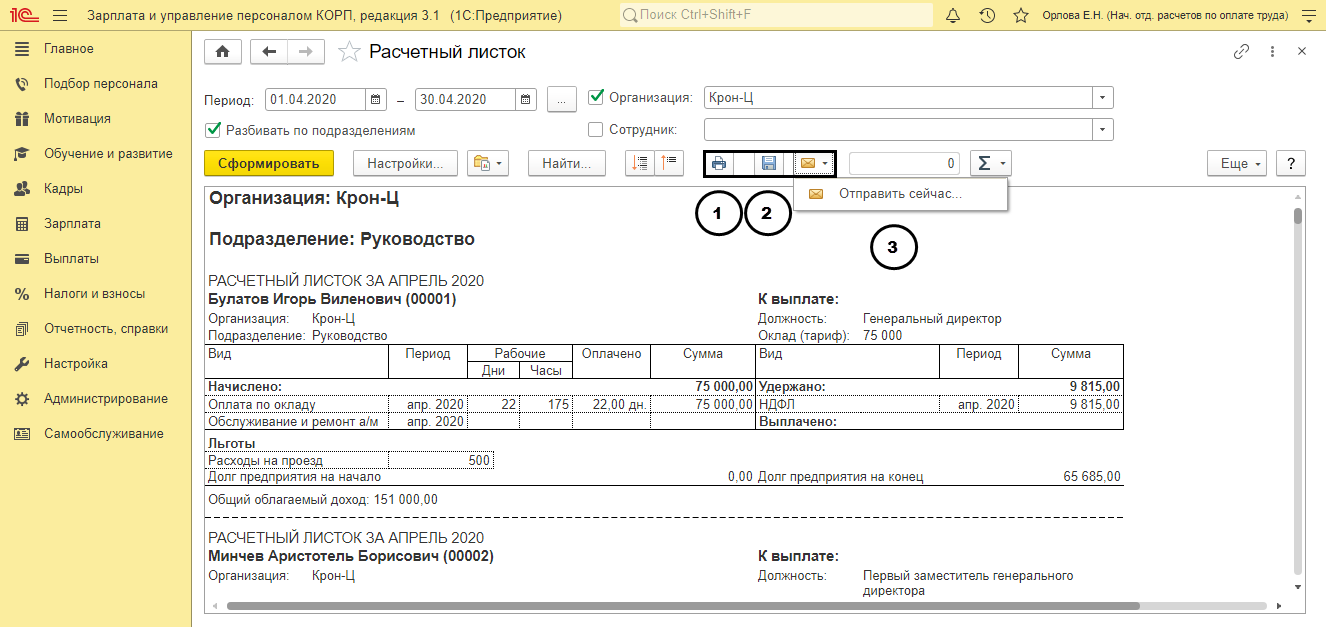This screenshot has height=627, width=1326.
Task: Click the Настройки... button
Action: tap(405, 163)
